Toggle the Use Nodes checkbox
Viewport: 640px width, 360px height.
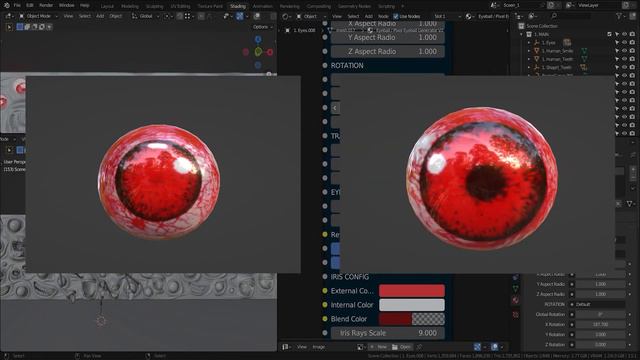[396, 16]
